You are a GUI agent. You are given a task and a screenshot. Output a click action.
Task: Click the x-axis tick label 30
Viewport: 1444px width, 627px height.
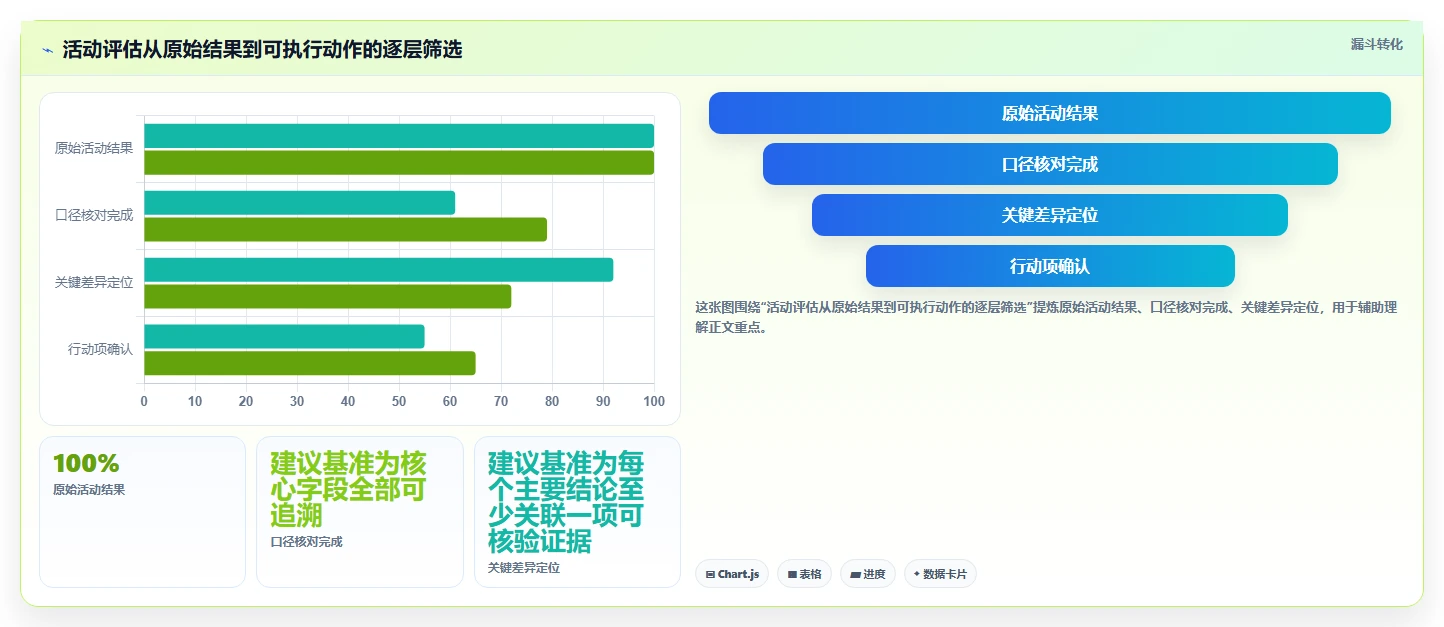(297, 402)
